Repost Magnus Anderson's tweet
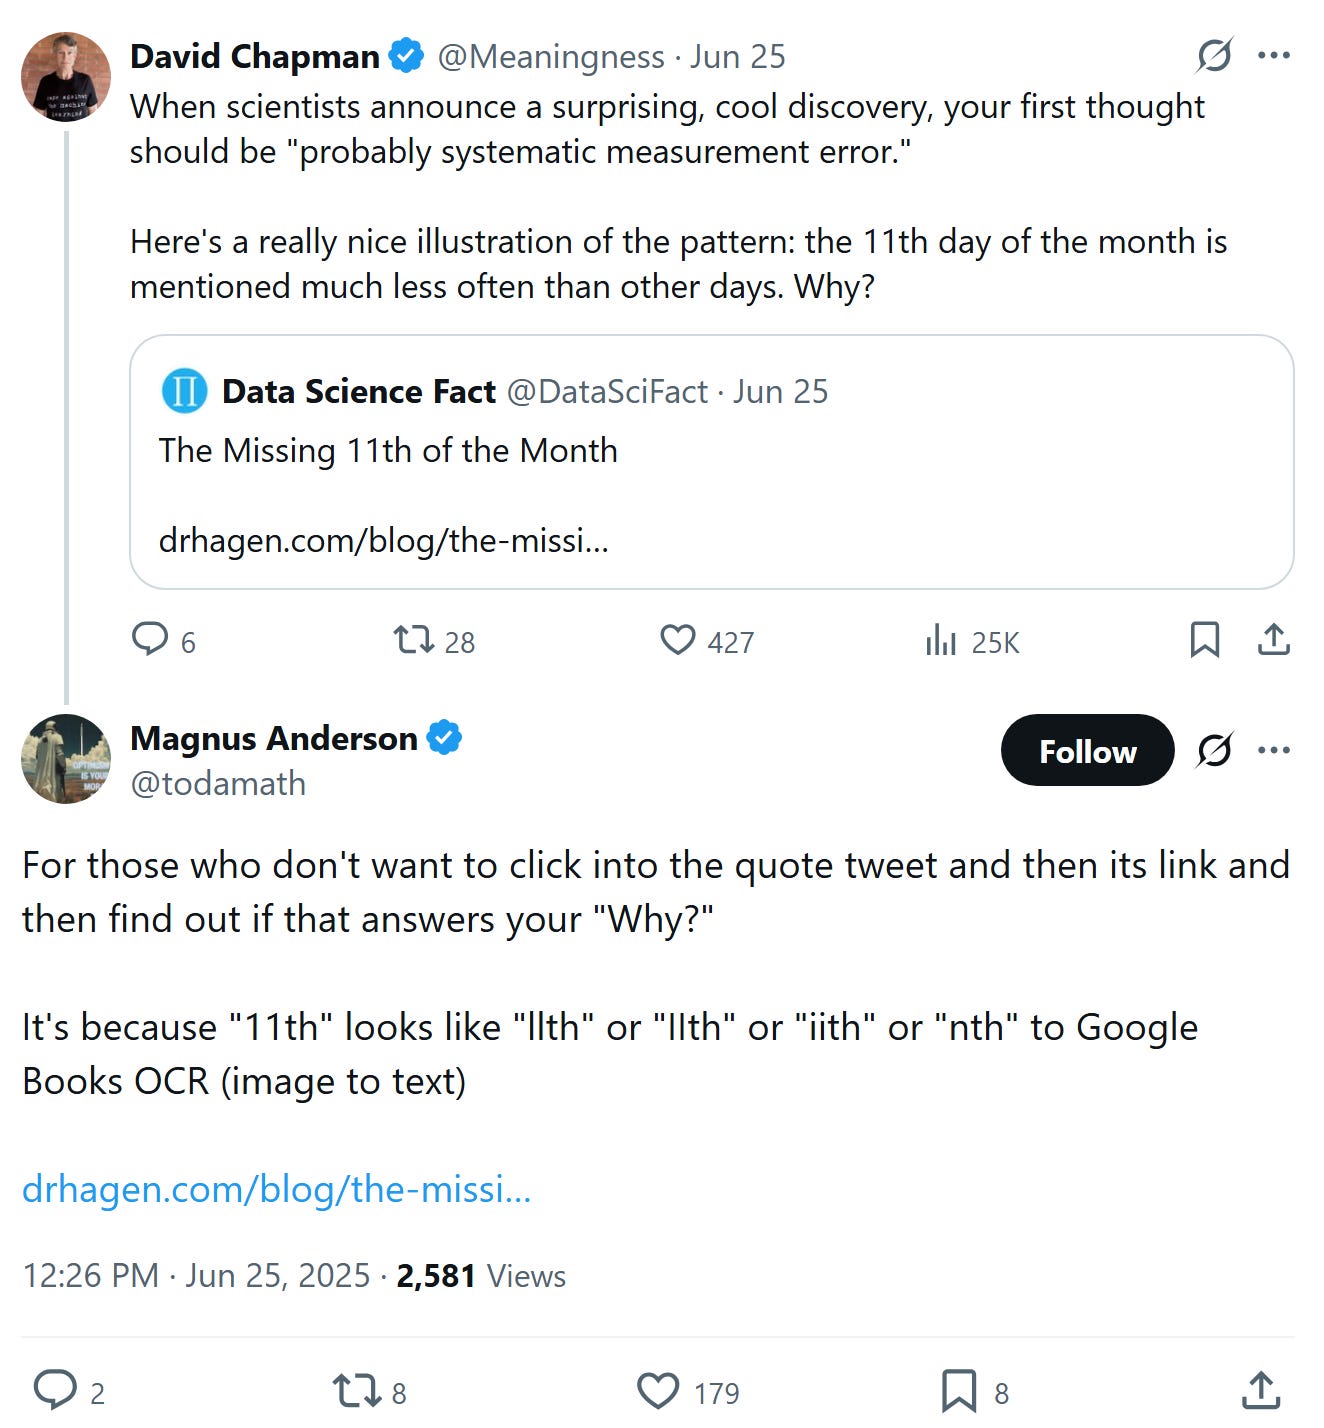Viewport: 1324px width, 1428px height. (x=355, y=1390)
